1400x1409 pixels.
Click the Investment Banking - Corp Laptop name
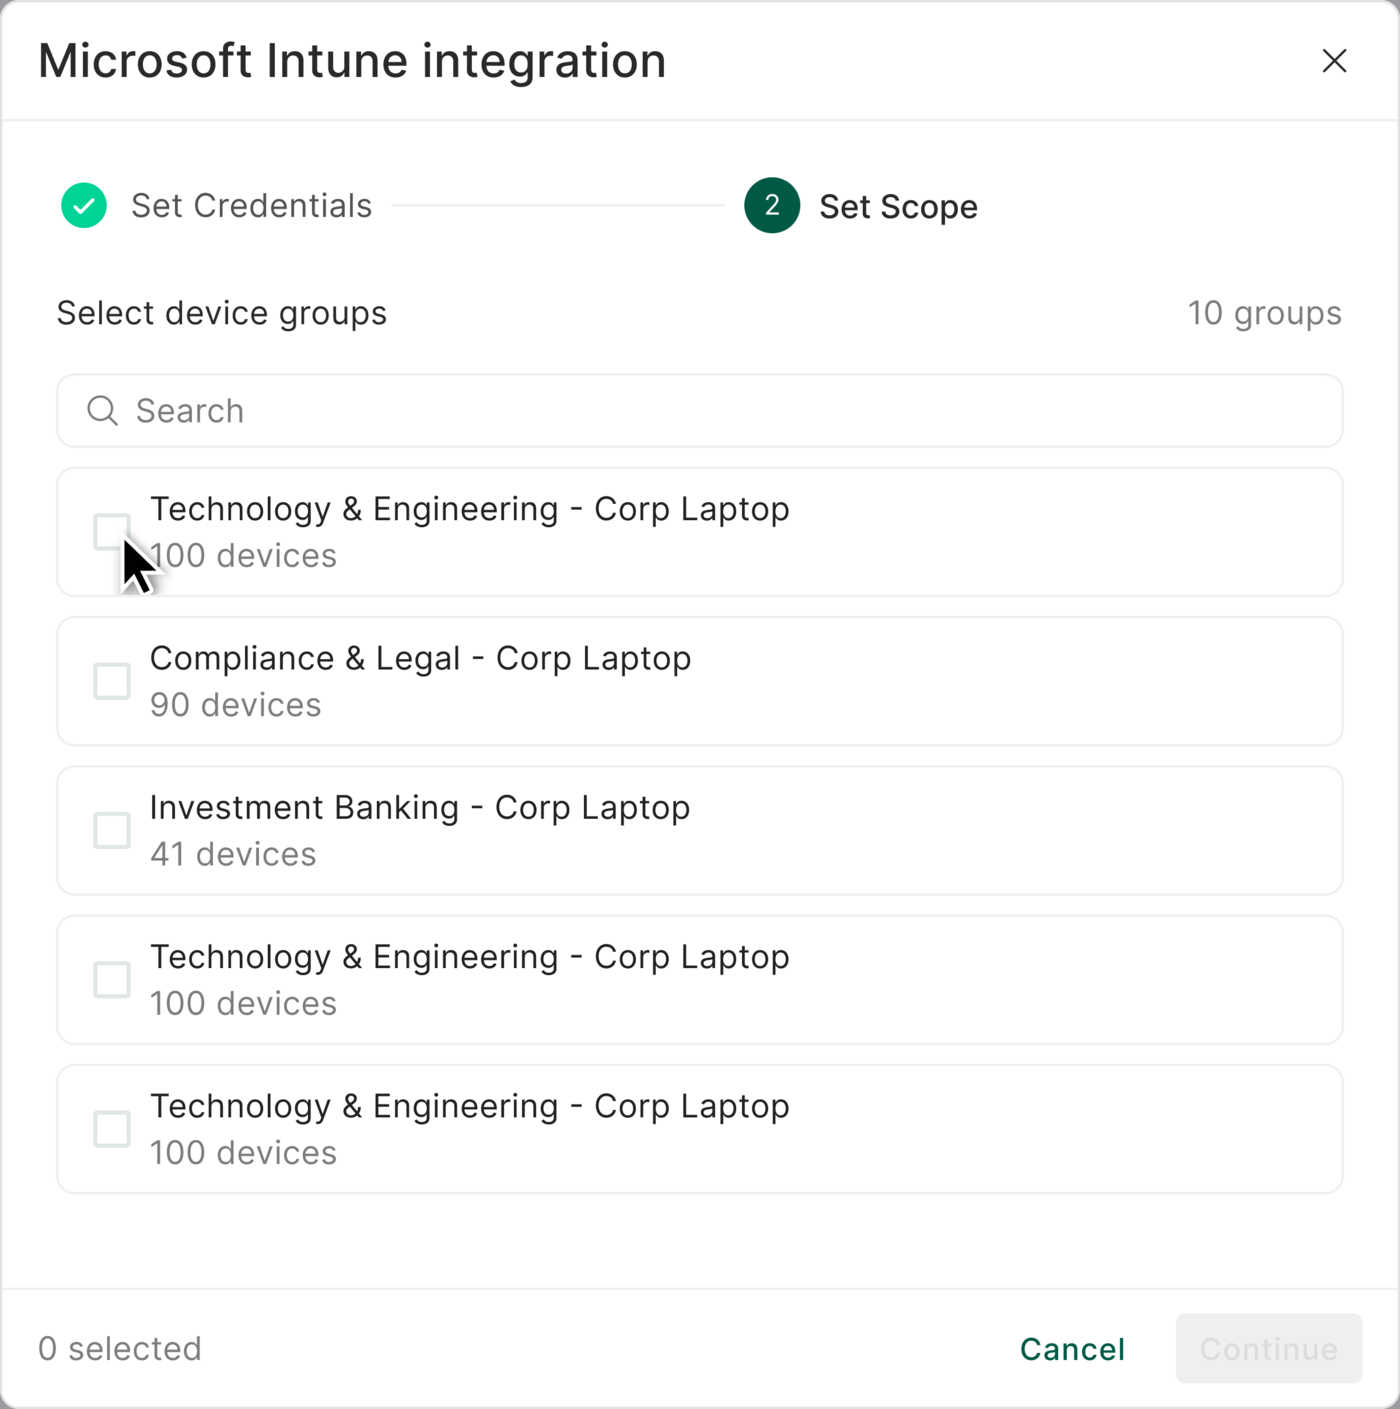coord(420,807)
